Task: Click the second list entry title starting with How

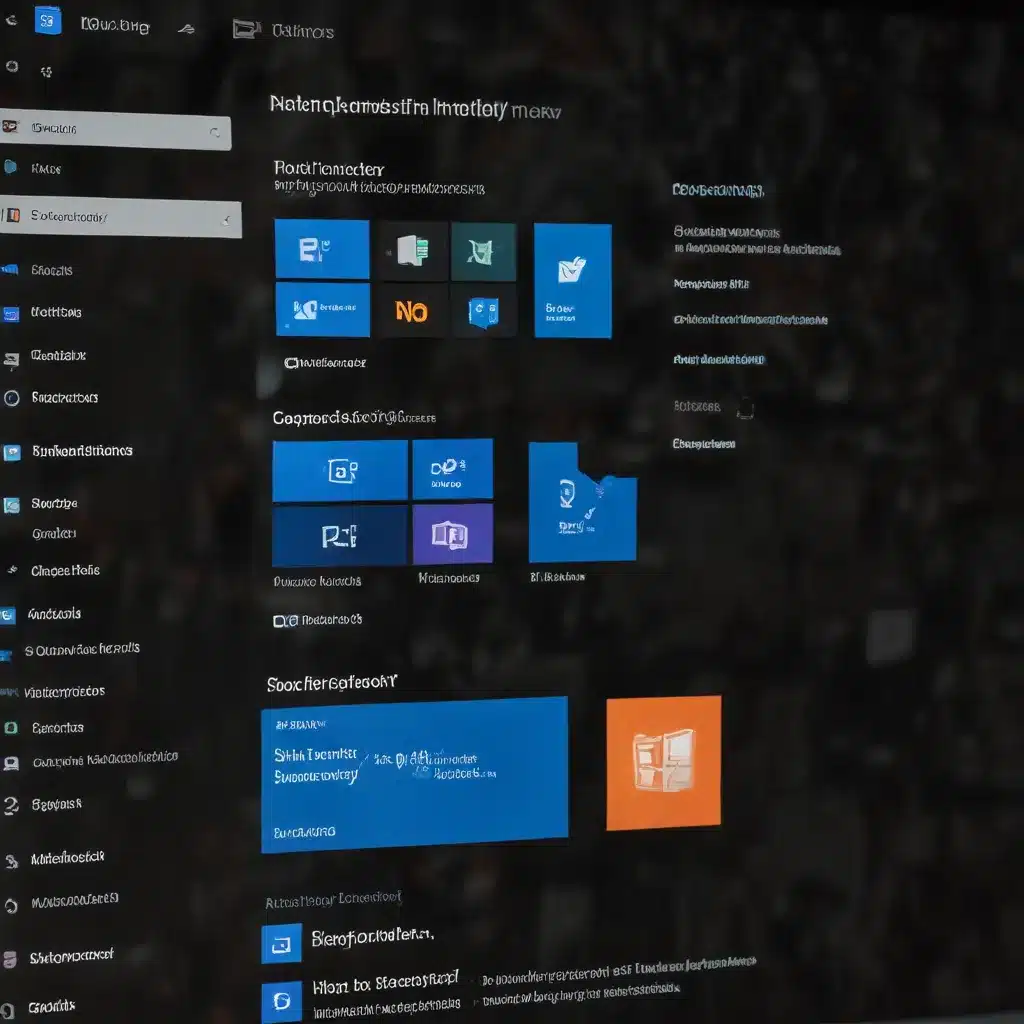Action: tap(385, 983)
